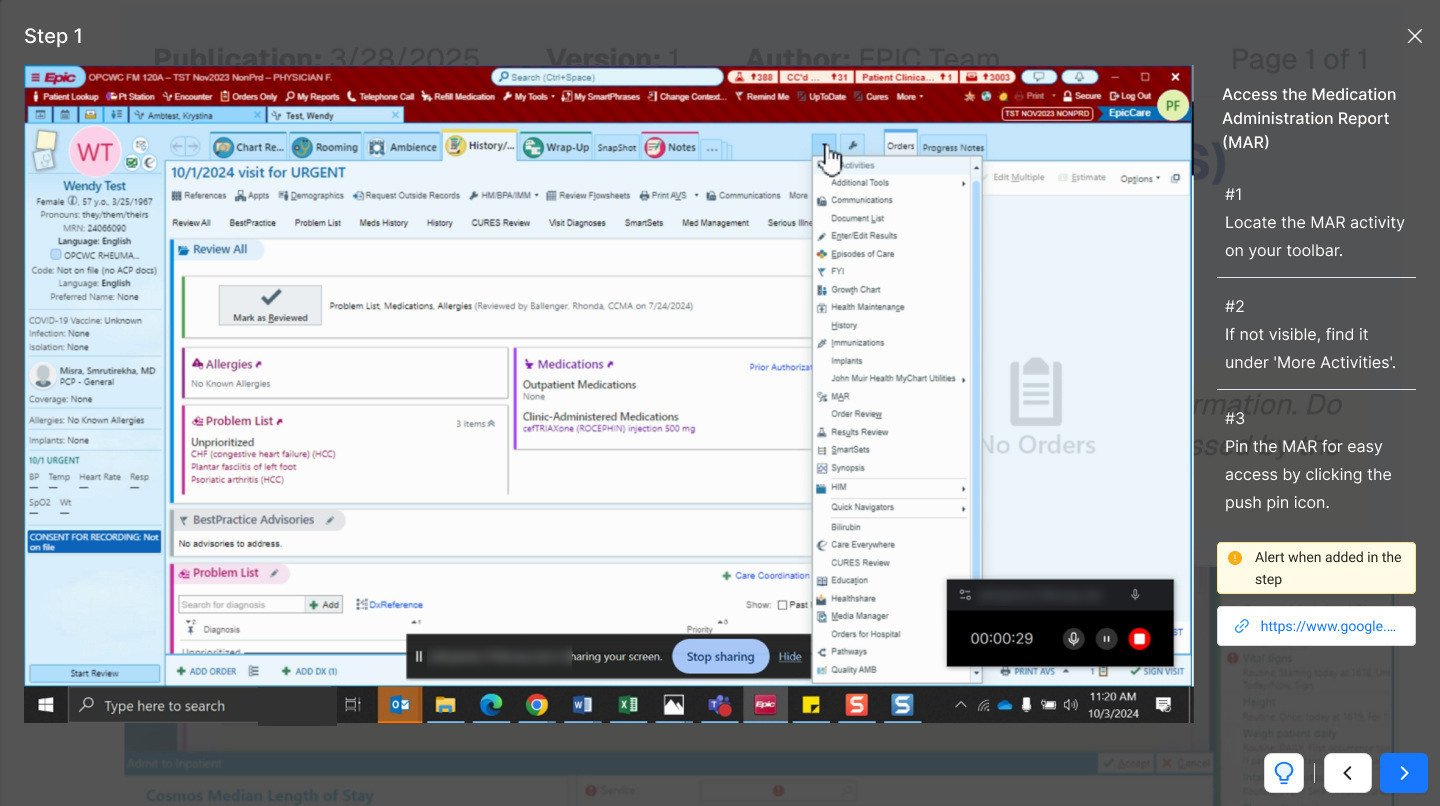This screenshot has height=806, width=1440.
Task: Click the Search (Ctrl+Space) field
Action: tap(607, 77)
